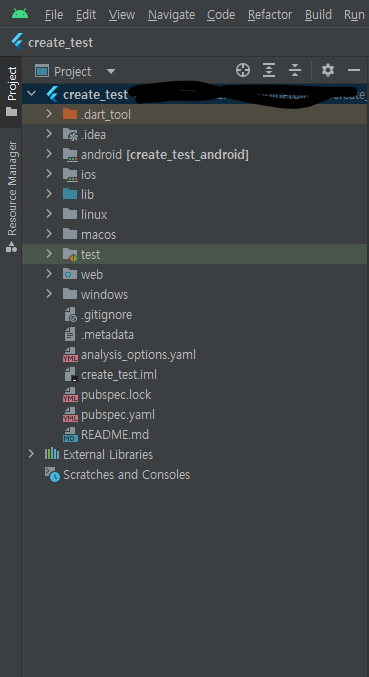
Task: Open the Refactor menu
Action: tap(270, 15)
